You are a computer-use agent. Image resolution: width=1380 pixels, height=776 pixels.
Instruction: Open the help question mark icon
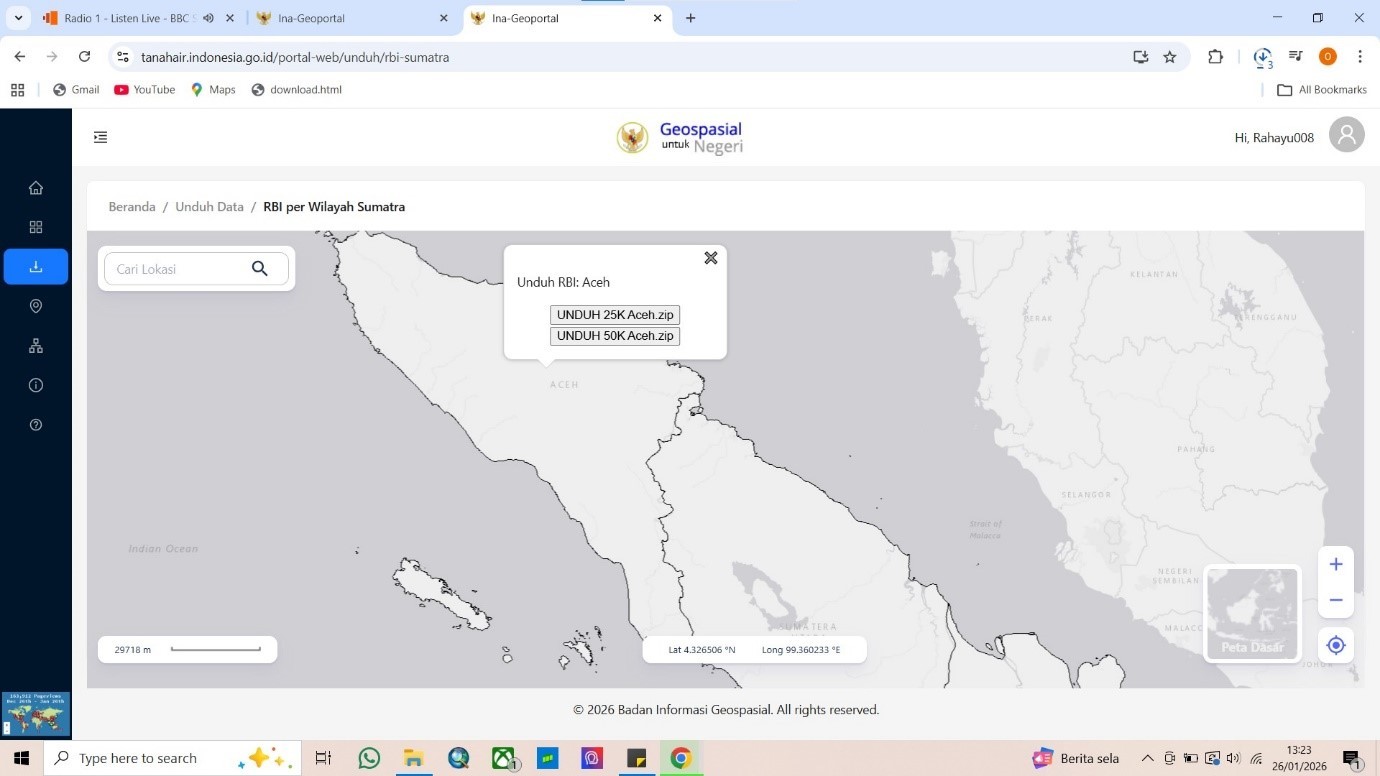[x=36, y=425]
